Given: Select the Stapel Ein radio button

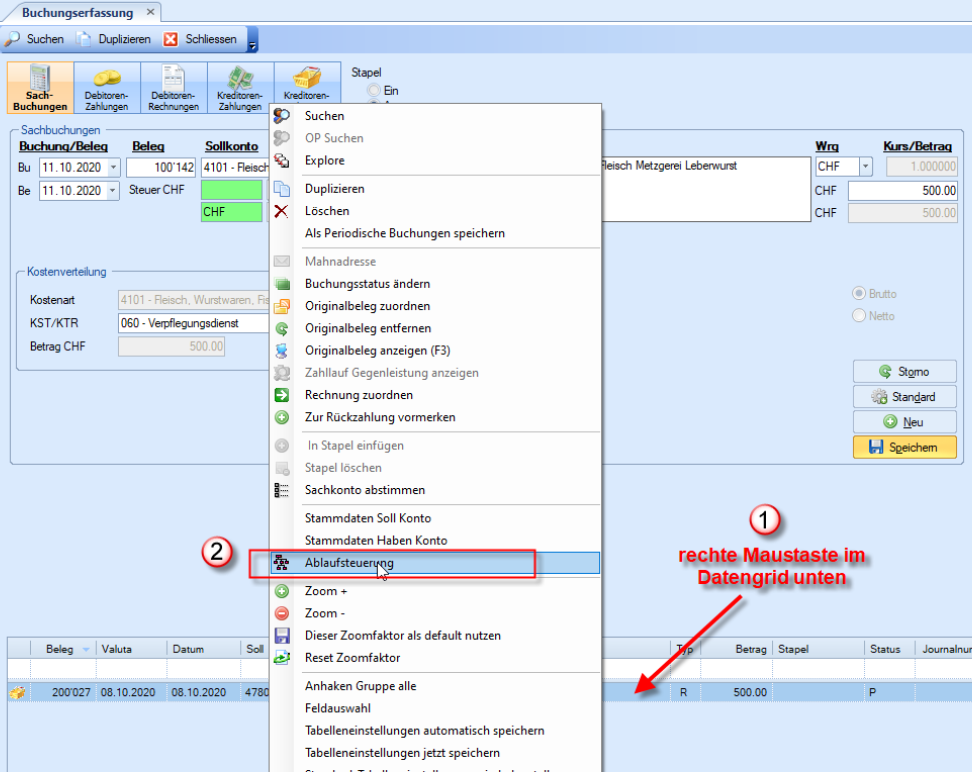Looking at the screenshot, I should pos(376,90).
